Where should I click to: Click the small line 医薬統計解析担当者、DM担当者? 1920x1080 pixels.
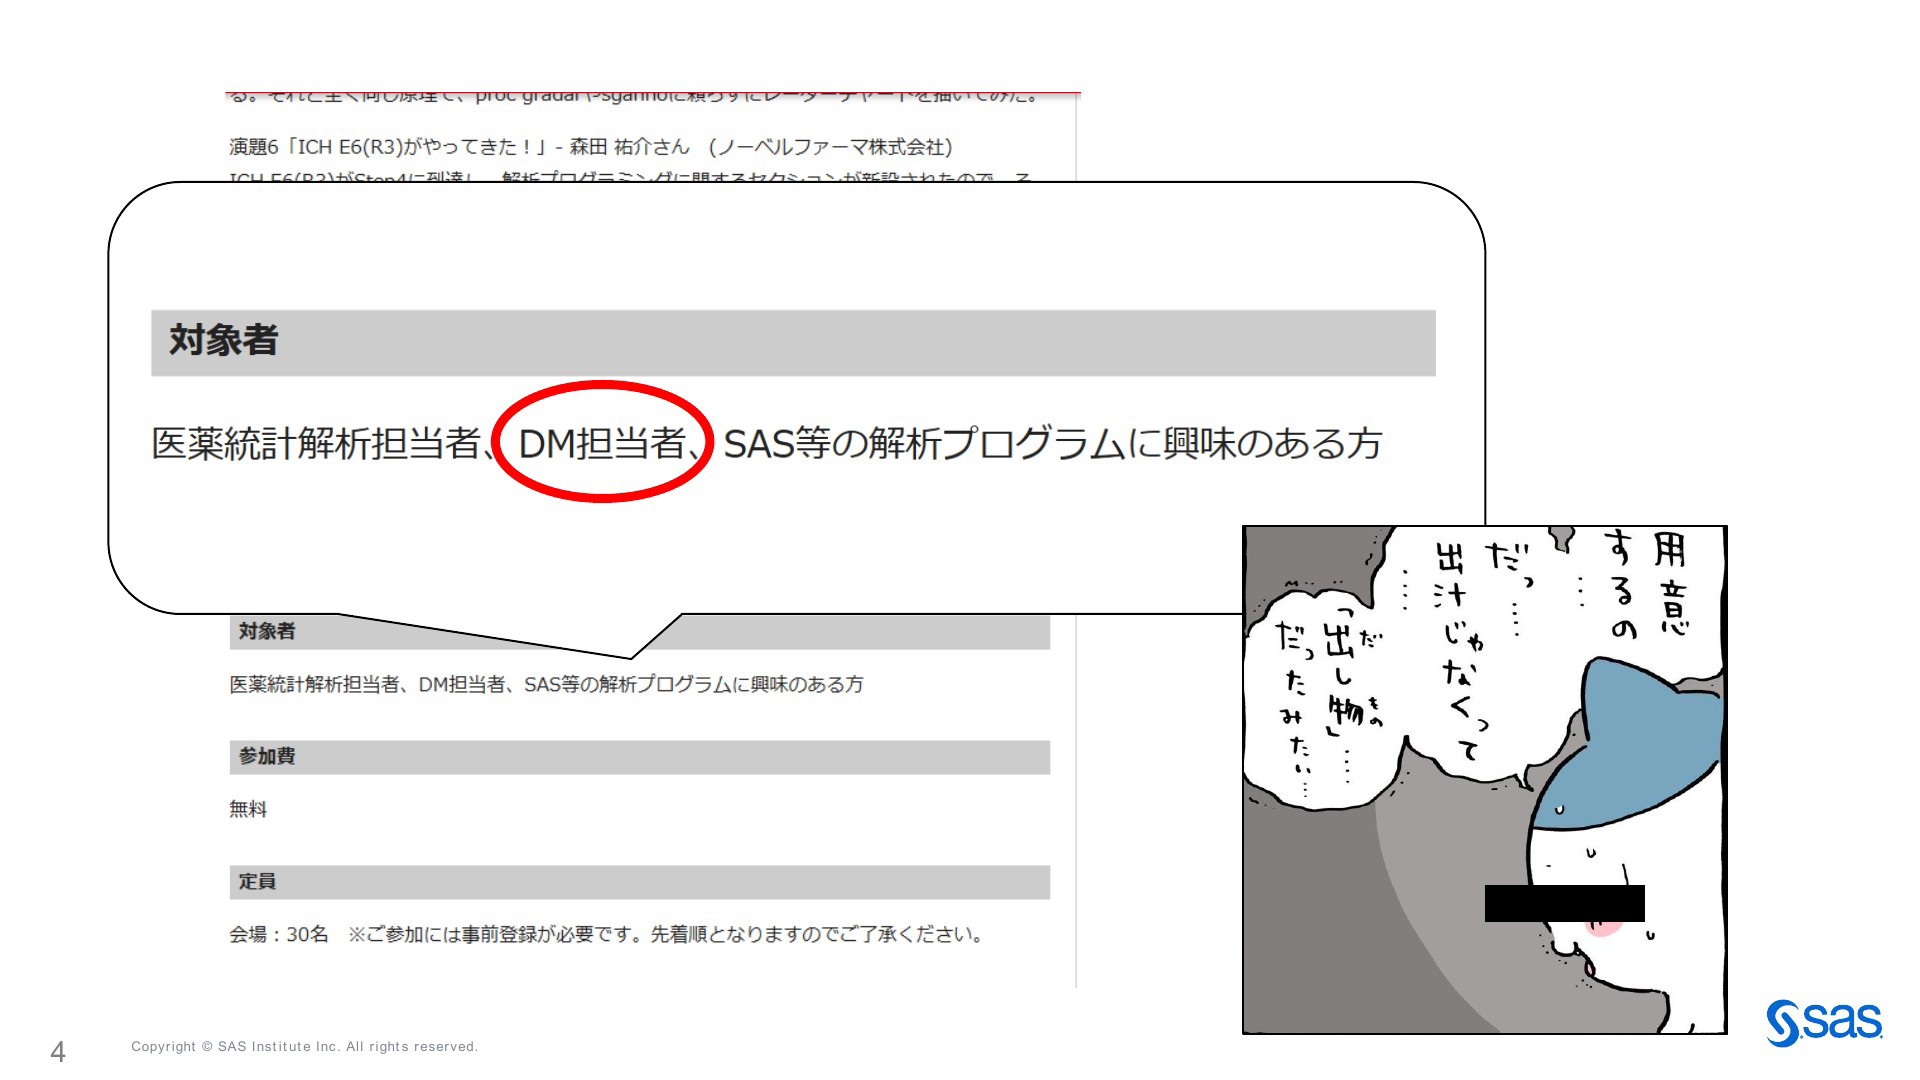546,685
